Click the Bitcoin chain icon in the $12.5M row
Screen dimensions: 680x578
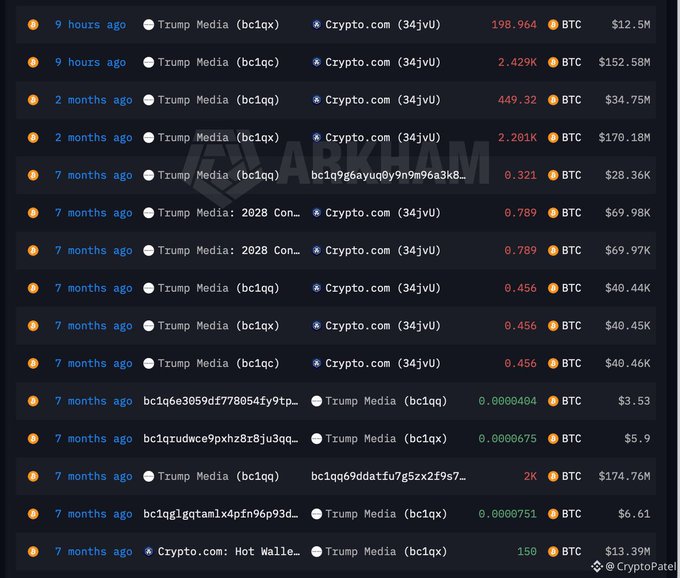pyautogui.click(x=33, y=25)
